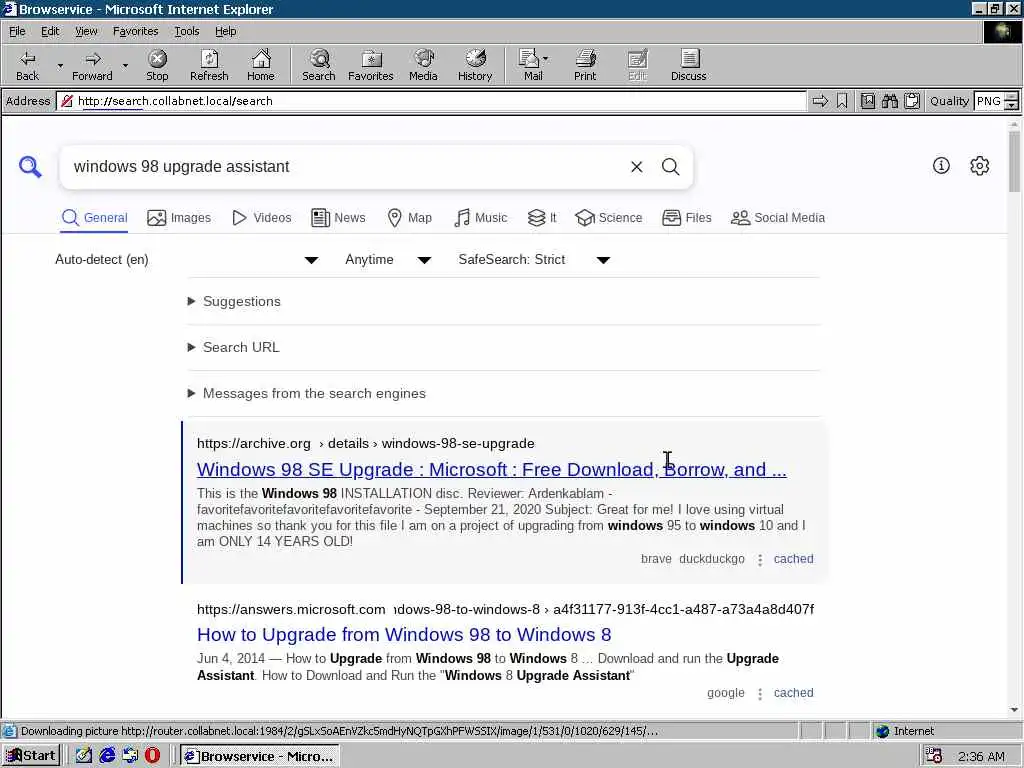Click the Start button
This screenshot has width=1024, height=768.
pos(31,756)
